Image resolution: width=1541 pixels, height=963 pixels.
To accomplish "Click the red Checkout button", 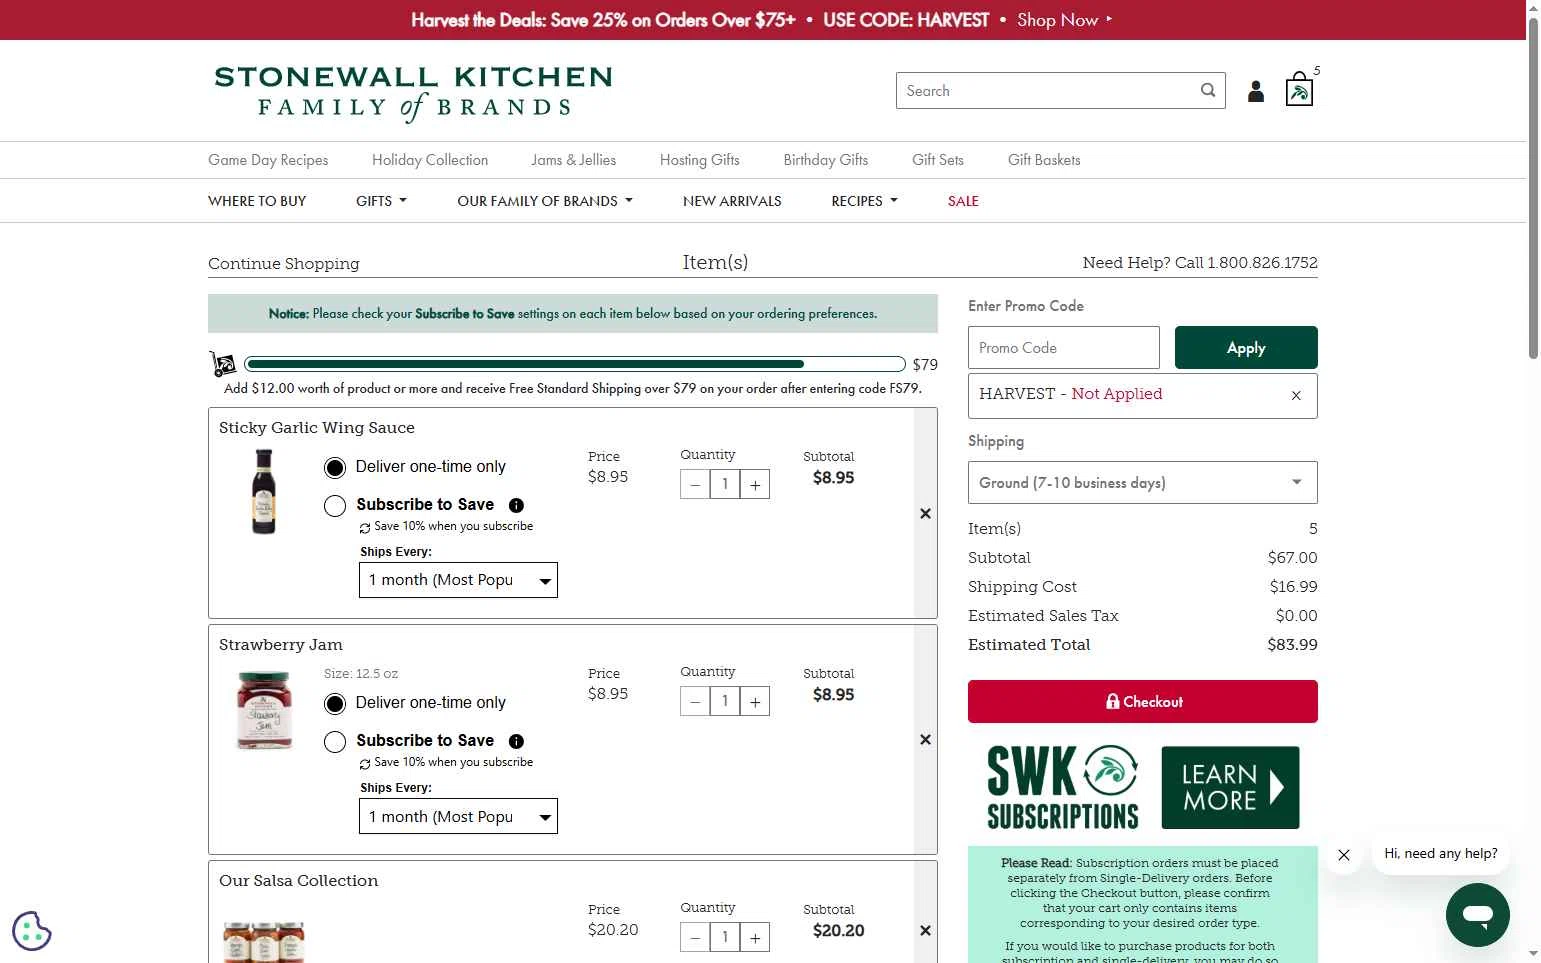I will coord(1142,701).
